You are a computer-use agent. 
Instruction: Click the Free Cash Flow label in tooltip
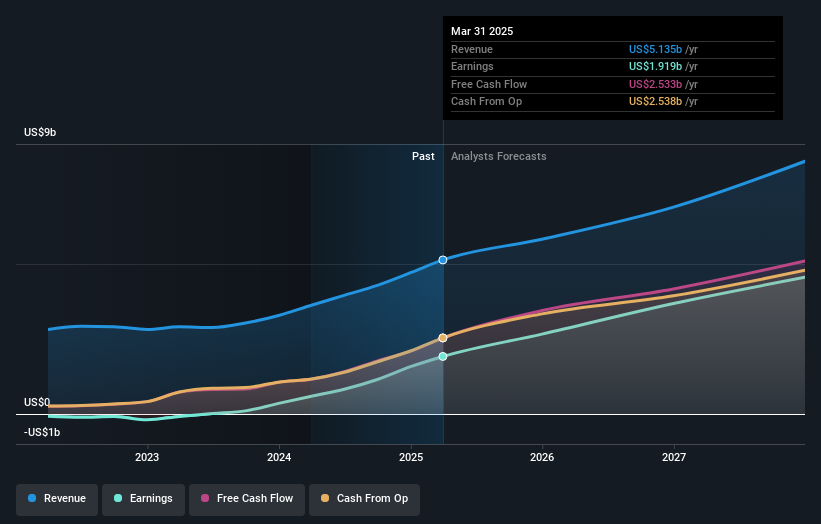(x=489, y=84)
